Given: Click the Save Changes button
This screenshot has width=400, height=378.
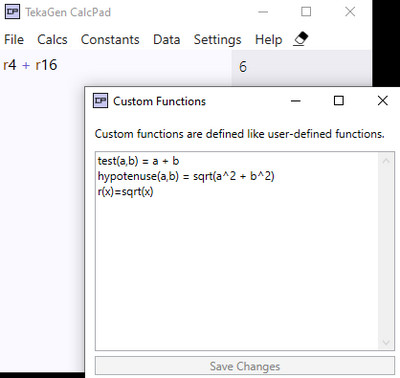Looking at the screenshot, I should point(245,366).
